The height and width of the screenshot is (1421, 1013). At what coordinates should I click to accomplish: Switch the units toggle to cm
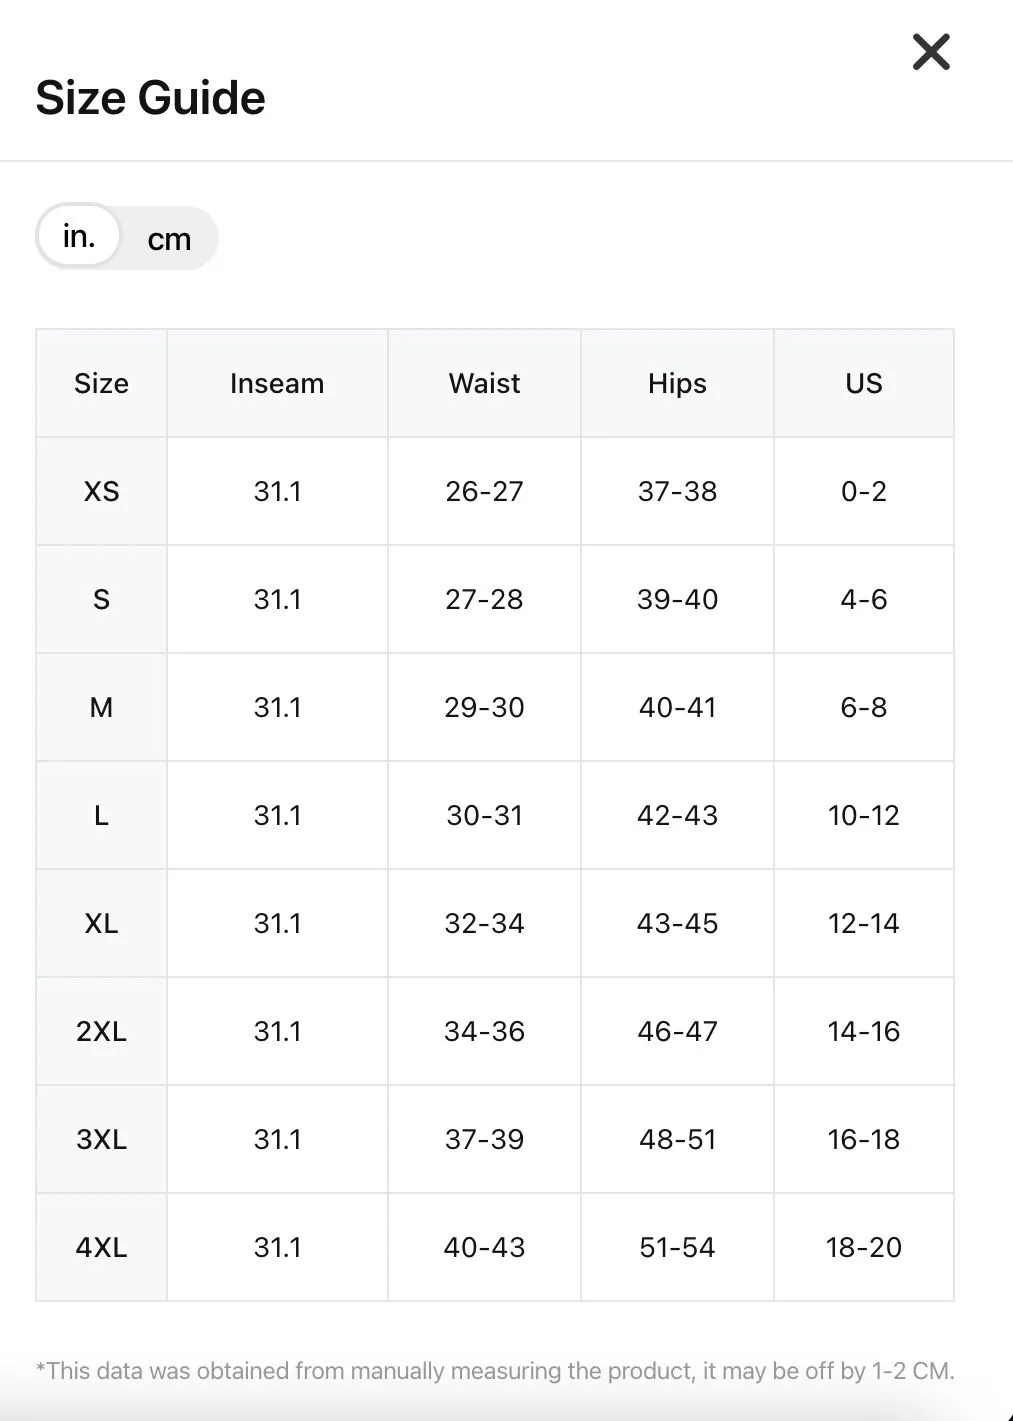tap(169, 239)
